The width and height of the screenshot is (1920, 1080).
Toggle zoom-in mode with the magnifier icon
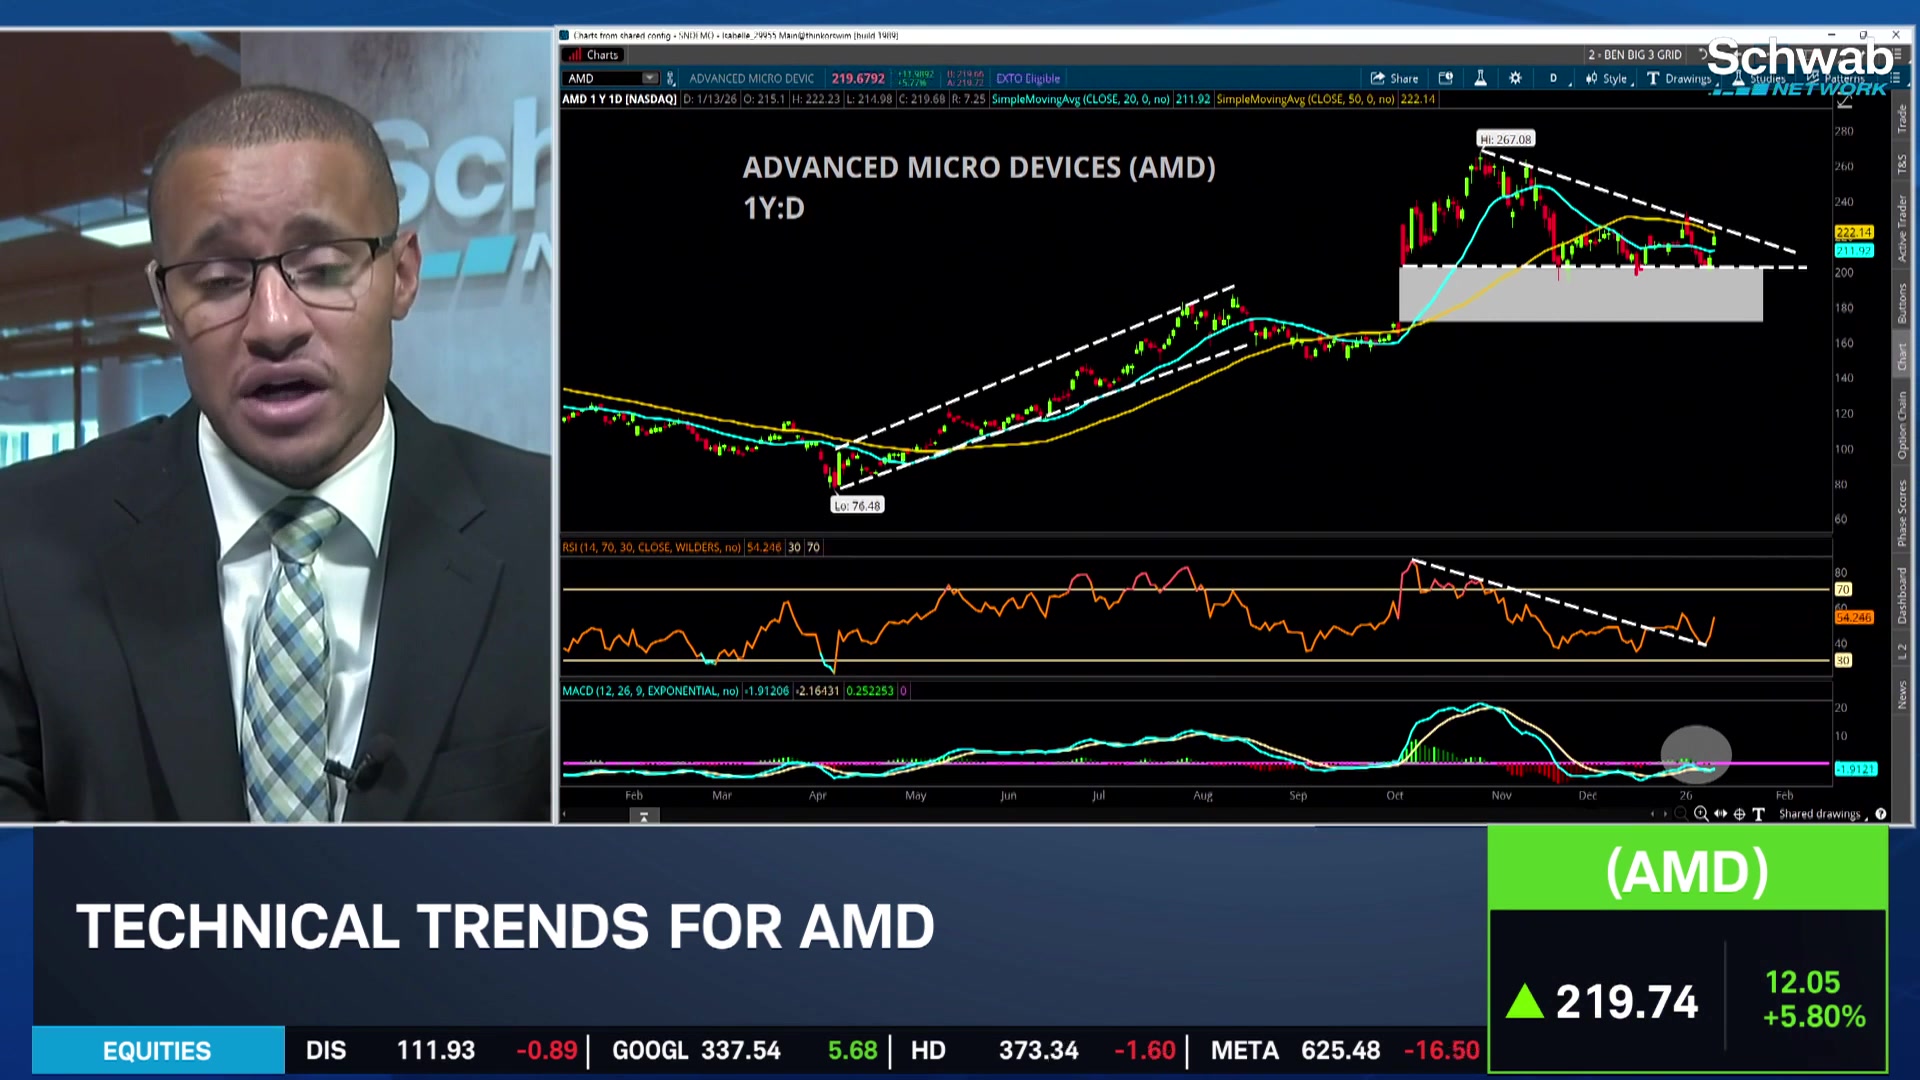[x=1700, y=813]
